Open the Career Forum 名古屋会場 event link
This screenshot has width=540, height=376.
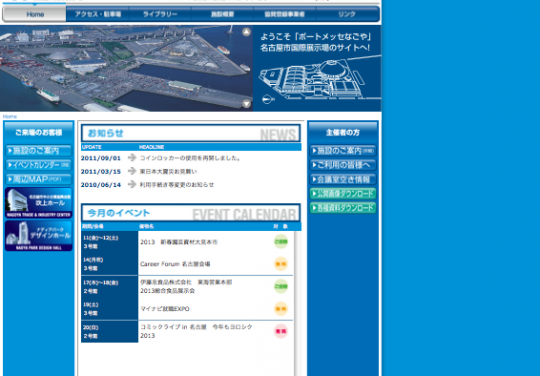(x=175, y=264)
